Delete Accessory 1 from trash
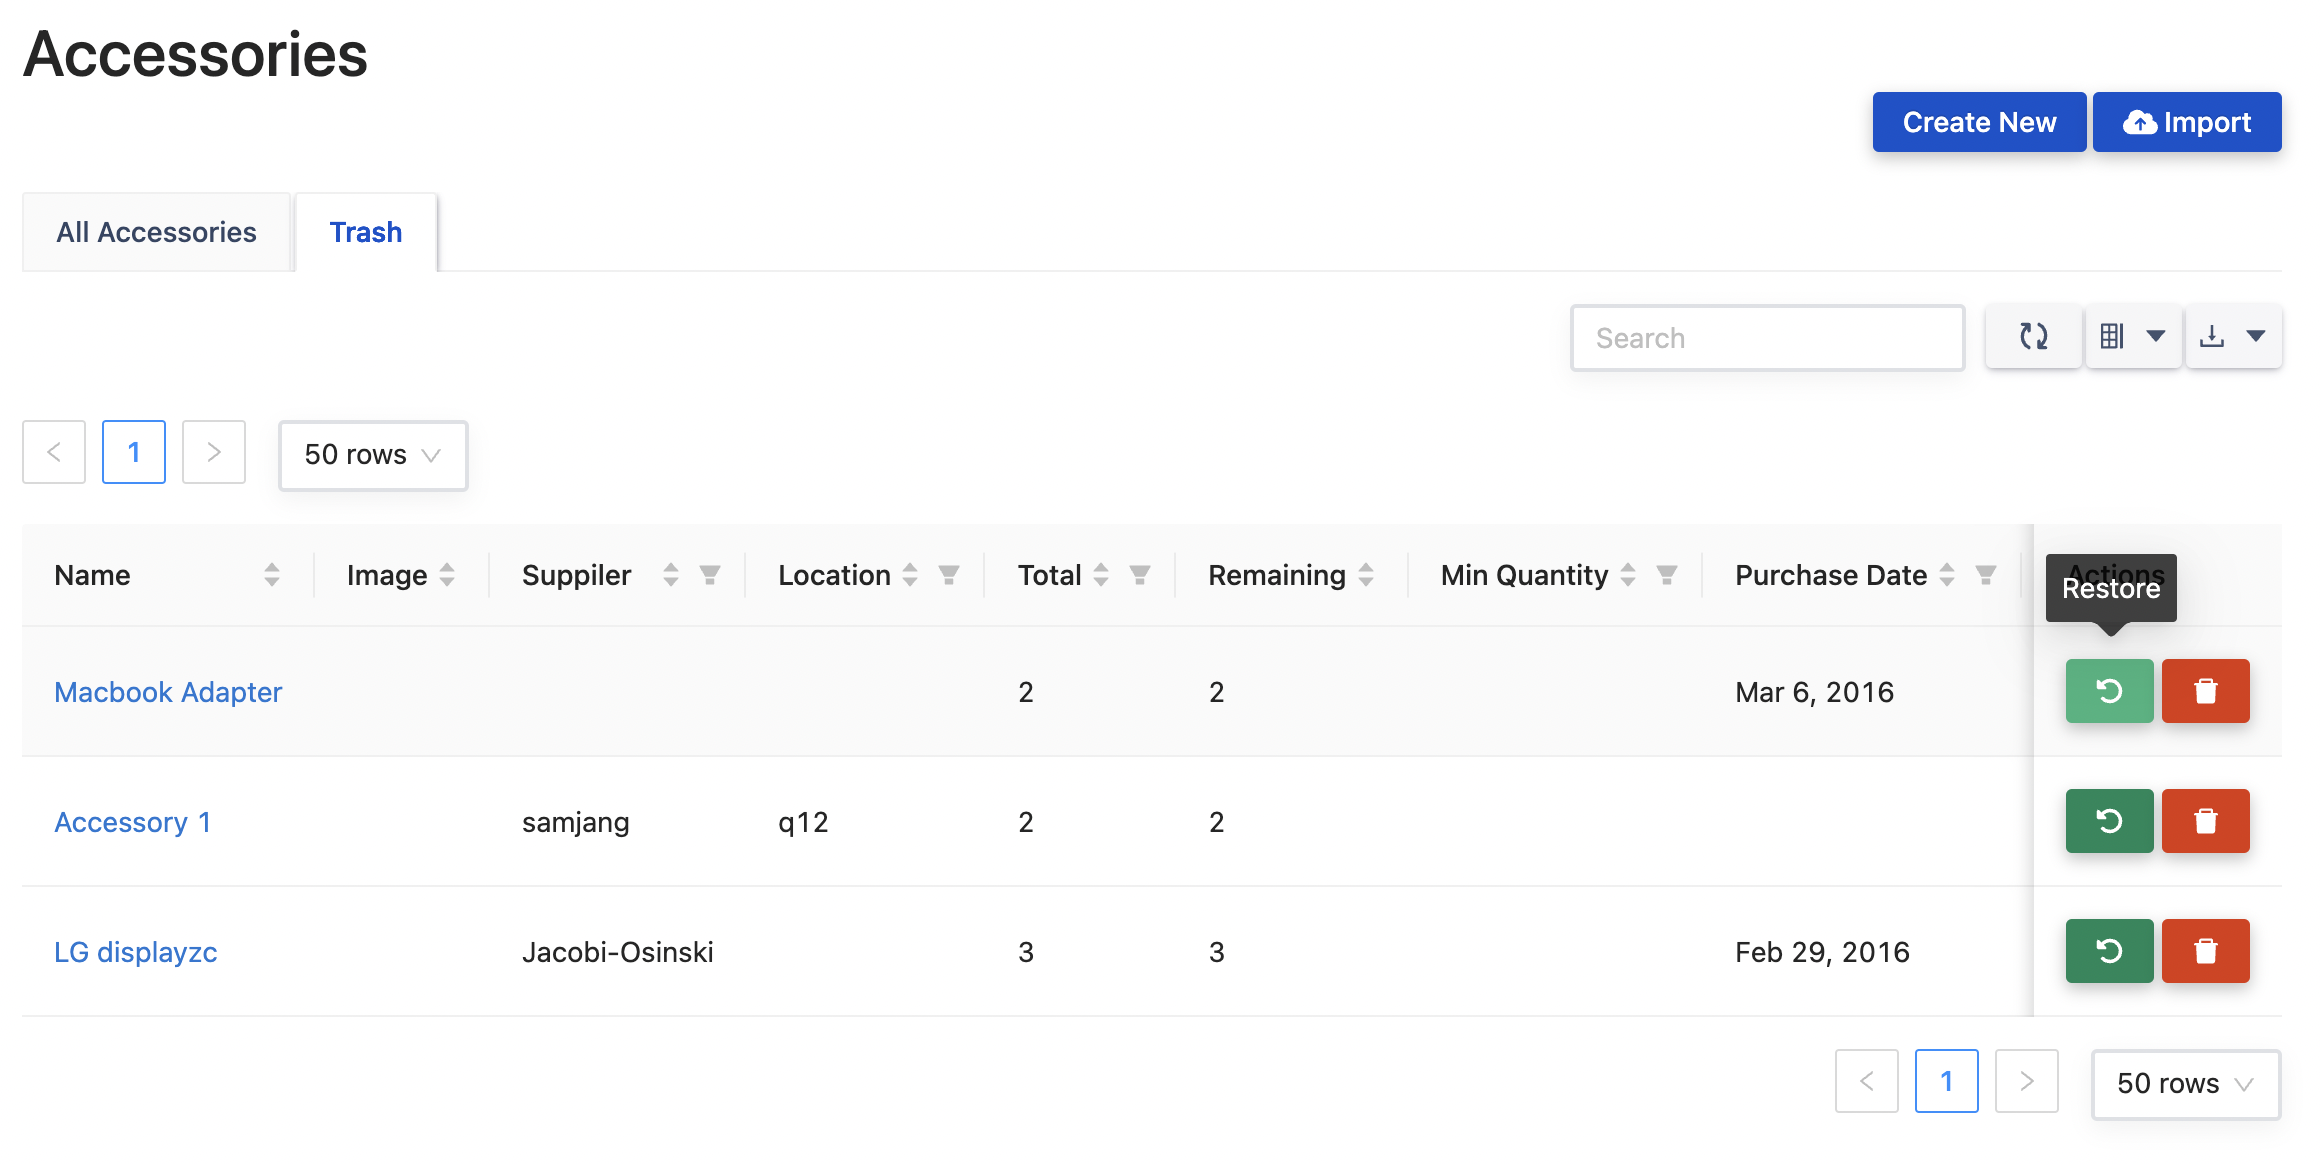 point(2205,821)
